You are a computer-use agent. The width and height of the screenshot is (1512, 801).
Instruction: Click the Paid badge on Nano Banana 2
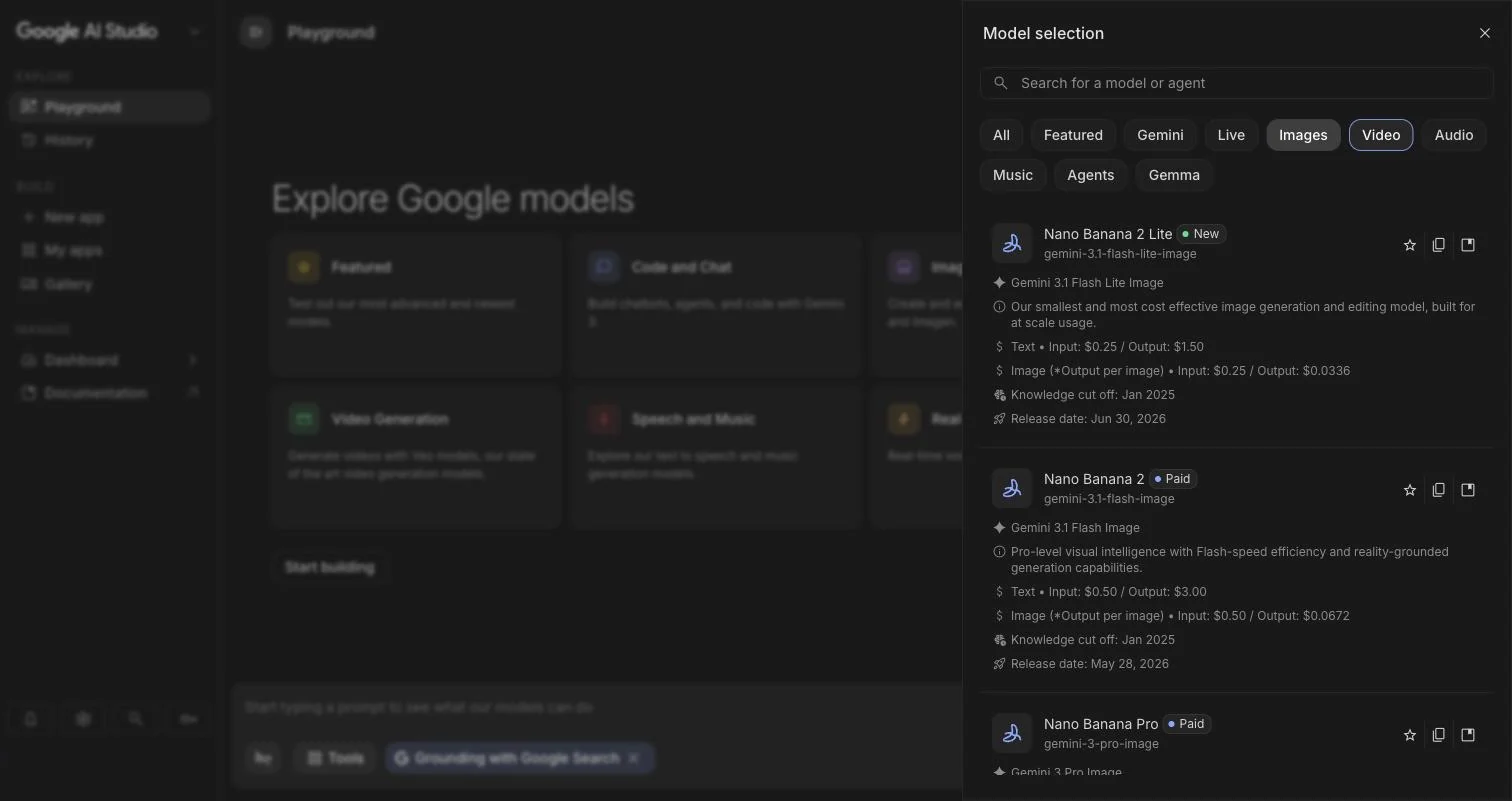(x=1173, y=479)
